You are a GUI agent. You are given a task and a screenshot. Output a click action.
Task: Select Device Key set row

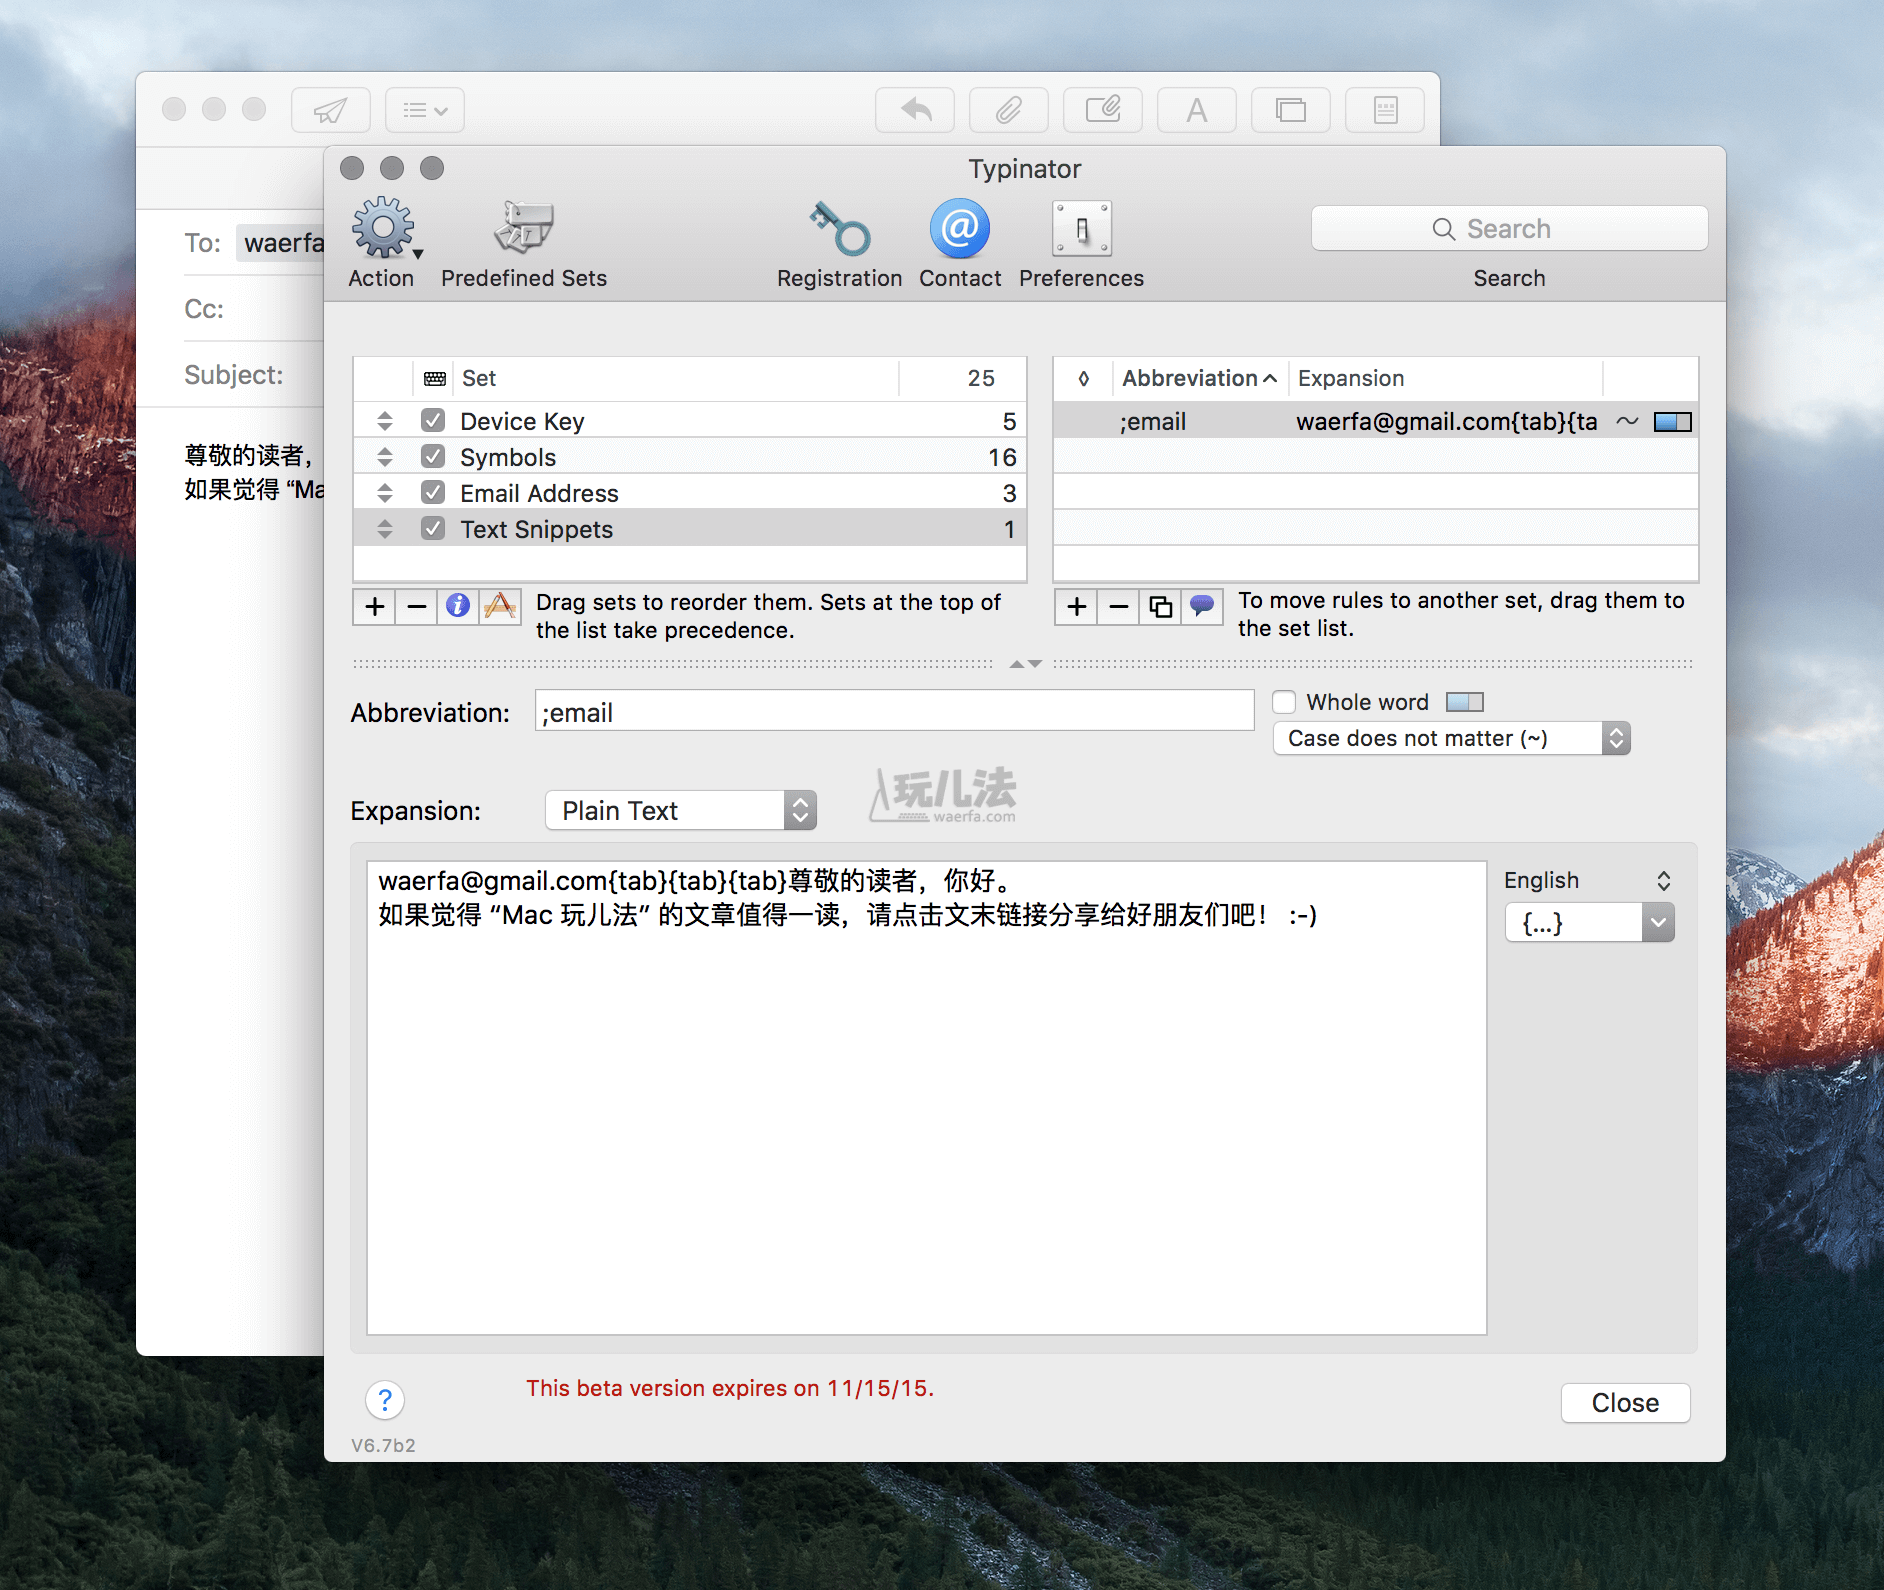coord(690,420)
